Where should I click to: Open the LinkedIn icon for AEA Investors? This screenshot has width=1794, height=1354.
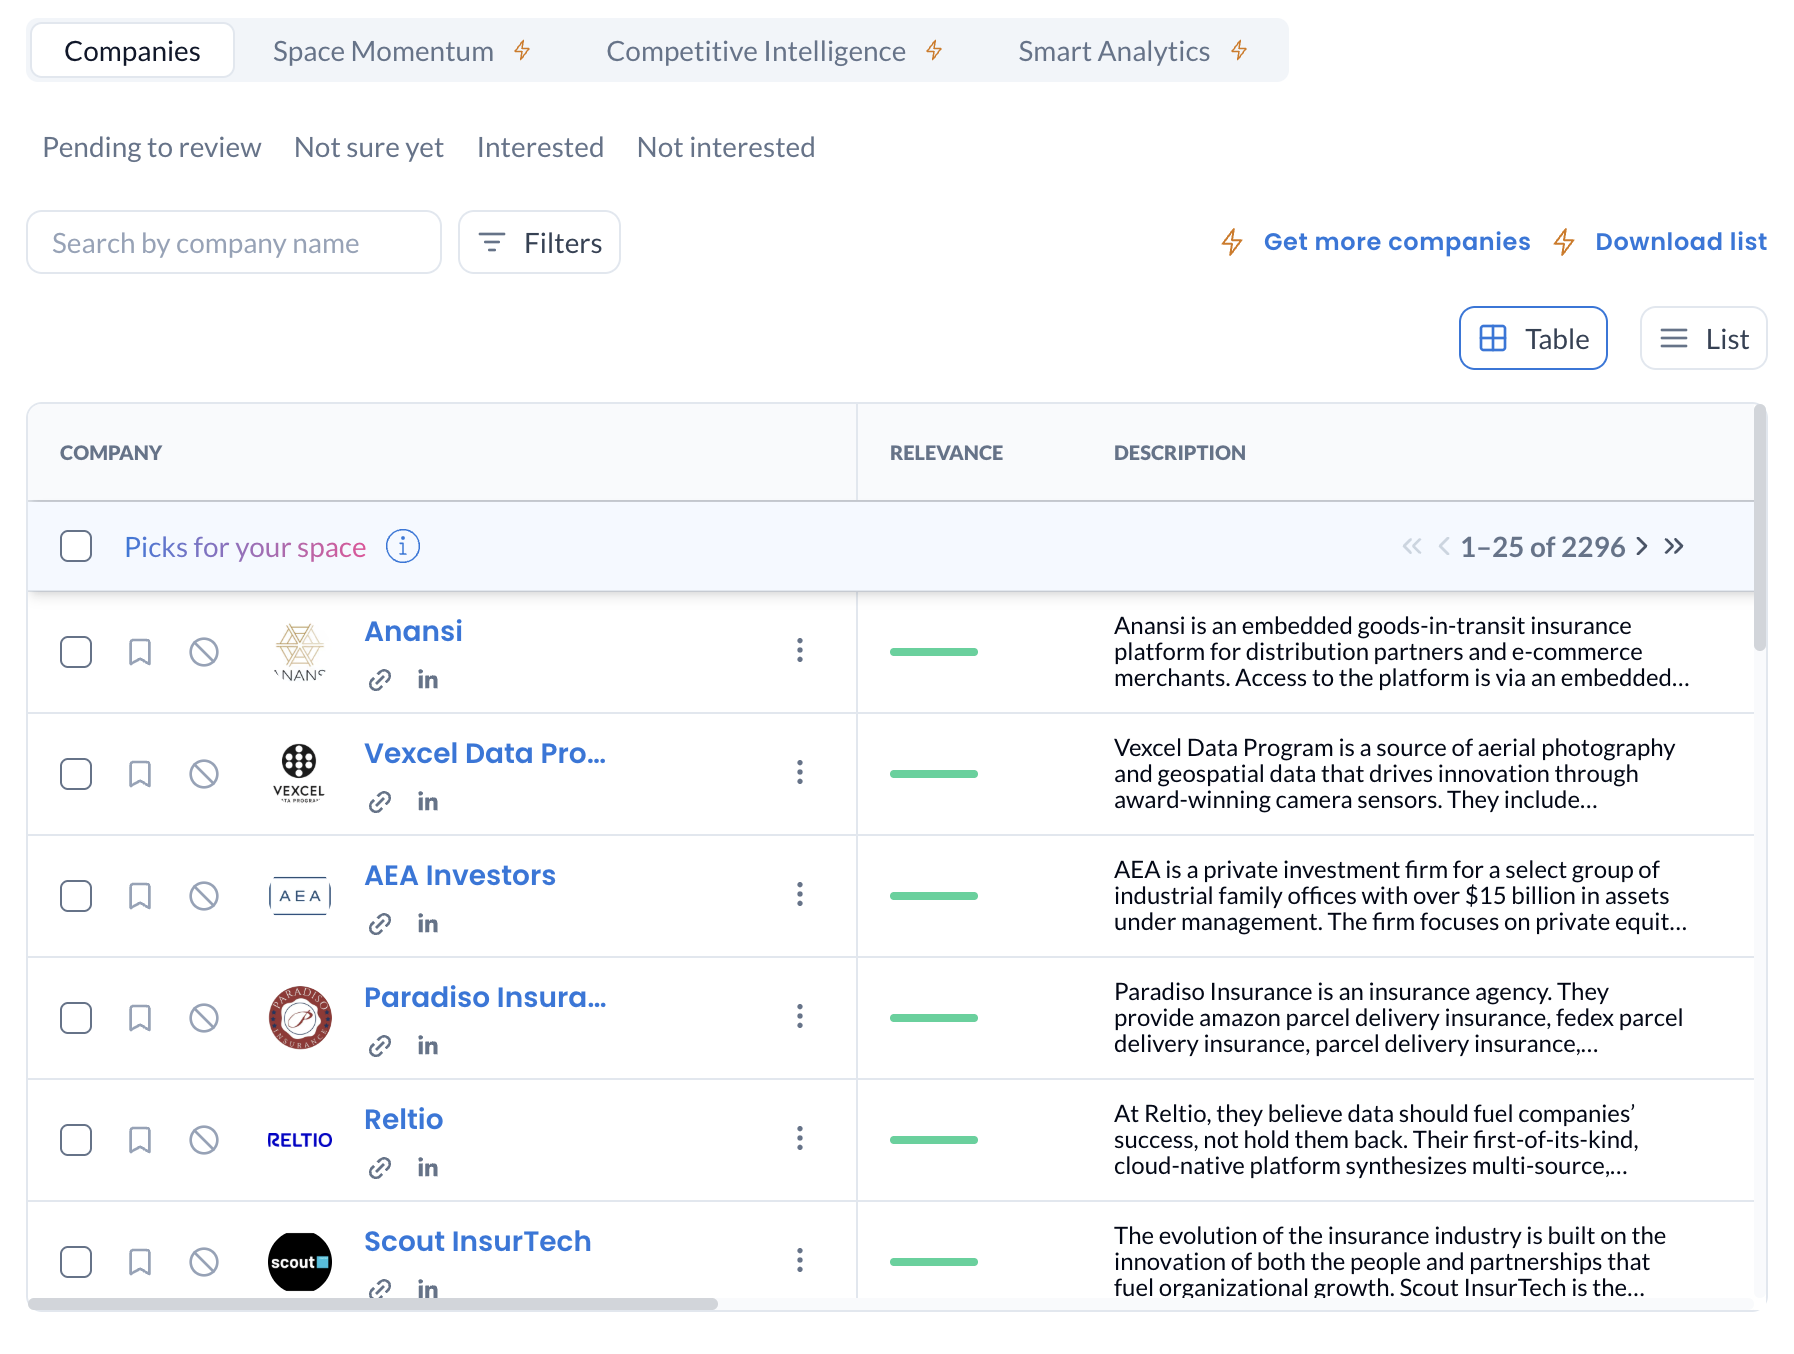(x=428, y=924)
